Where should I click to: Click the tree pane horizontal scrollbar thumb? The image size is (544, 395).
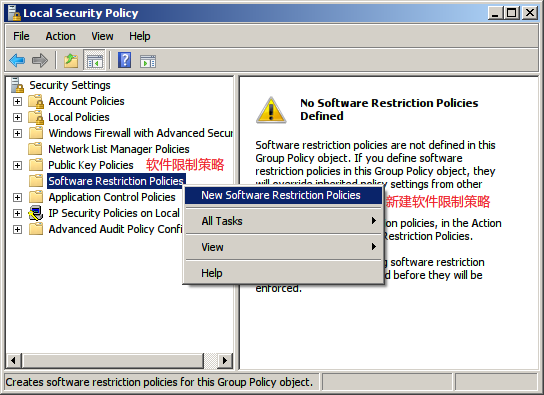click(113, 361)
